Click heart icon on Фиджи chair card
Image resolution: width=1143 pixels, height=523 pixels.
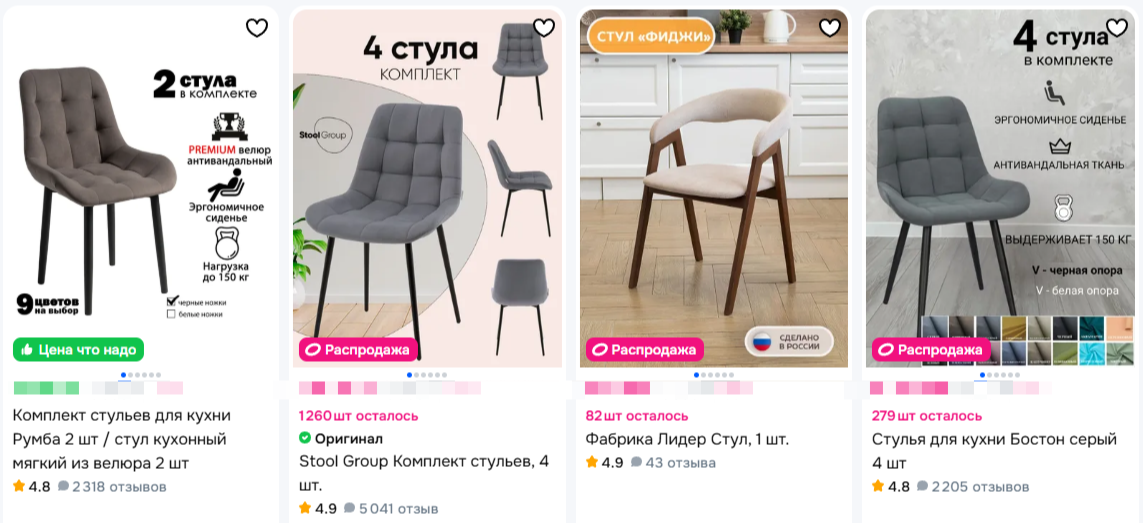pyautogui.click(x=830, y=28)
